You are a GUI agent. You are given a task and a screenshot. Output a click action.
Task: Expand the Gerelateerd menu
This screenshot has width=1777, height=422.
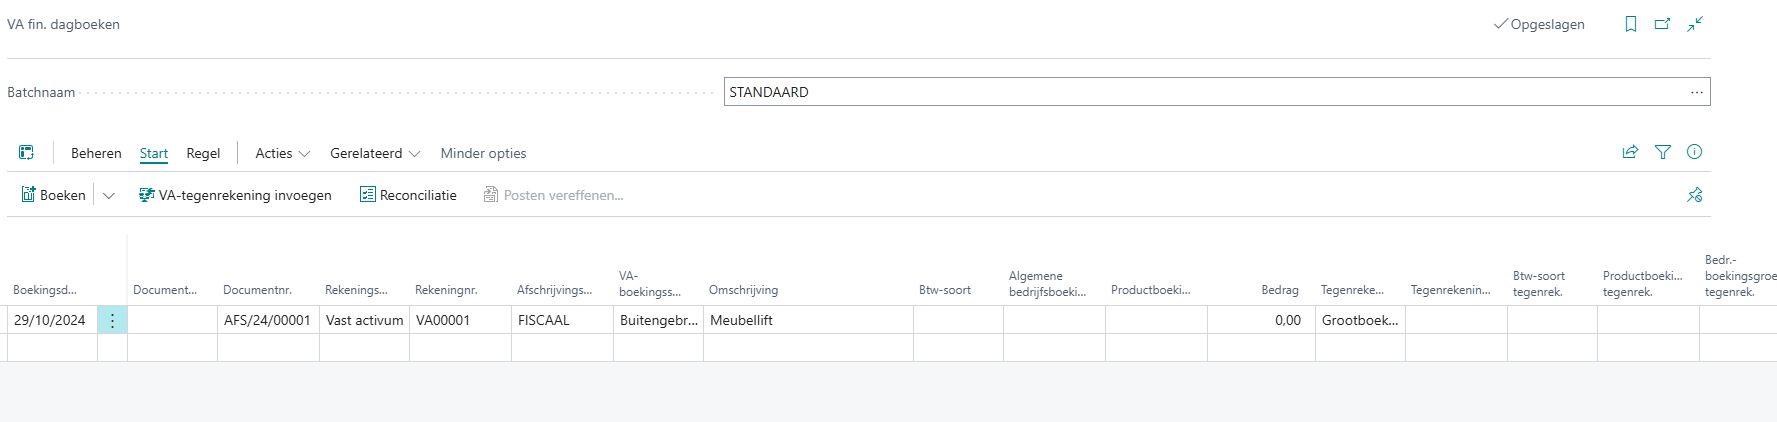(x=375, y=153)
